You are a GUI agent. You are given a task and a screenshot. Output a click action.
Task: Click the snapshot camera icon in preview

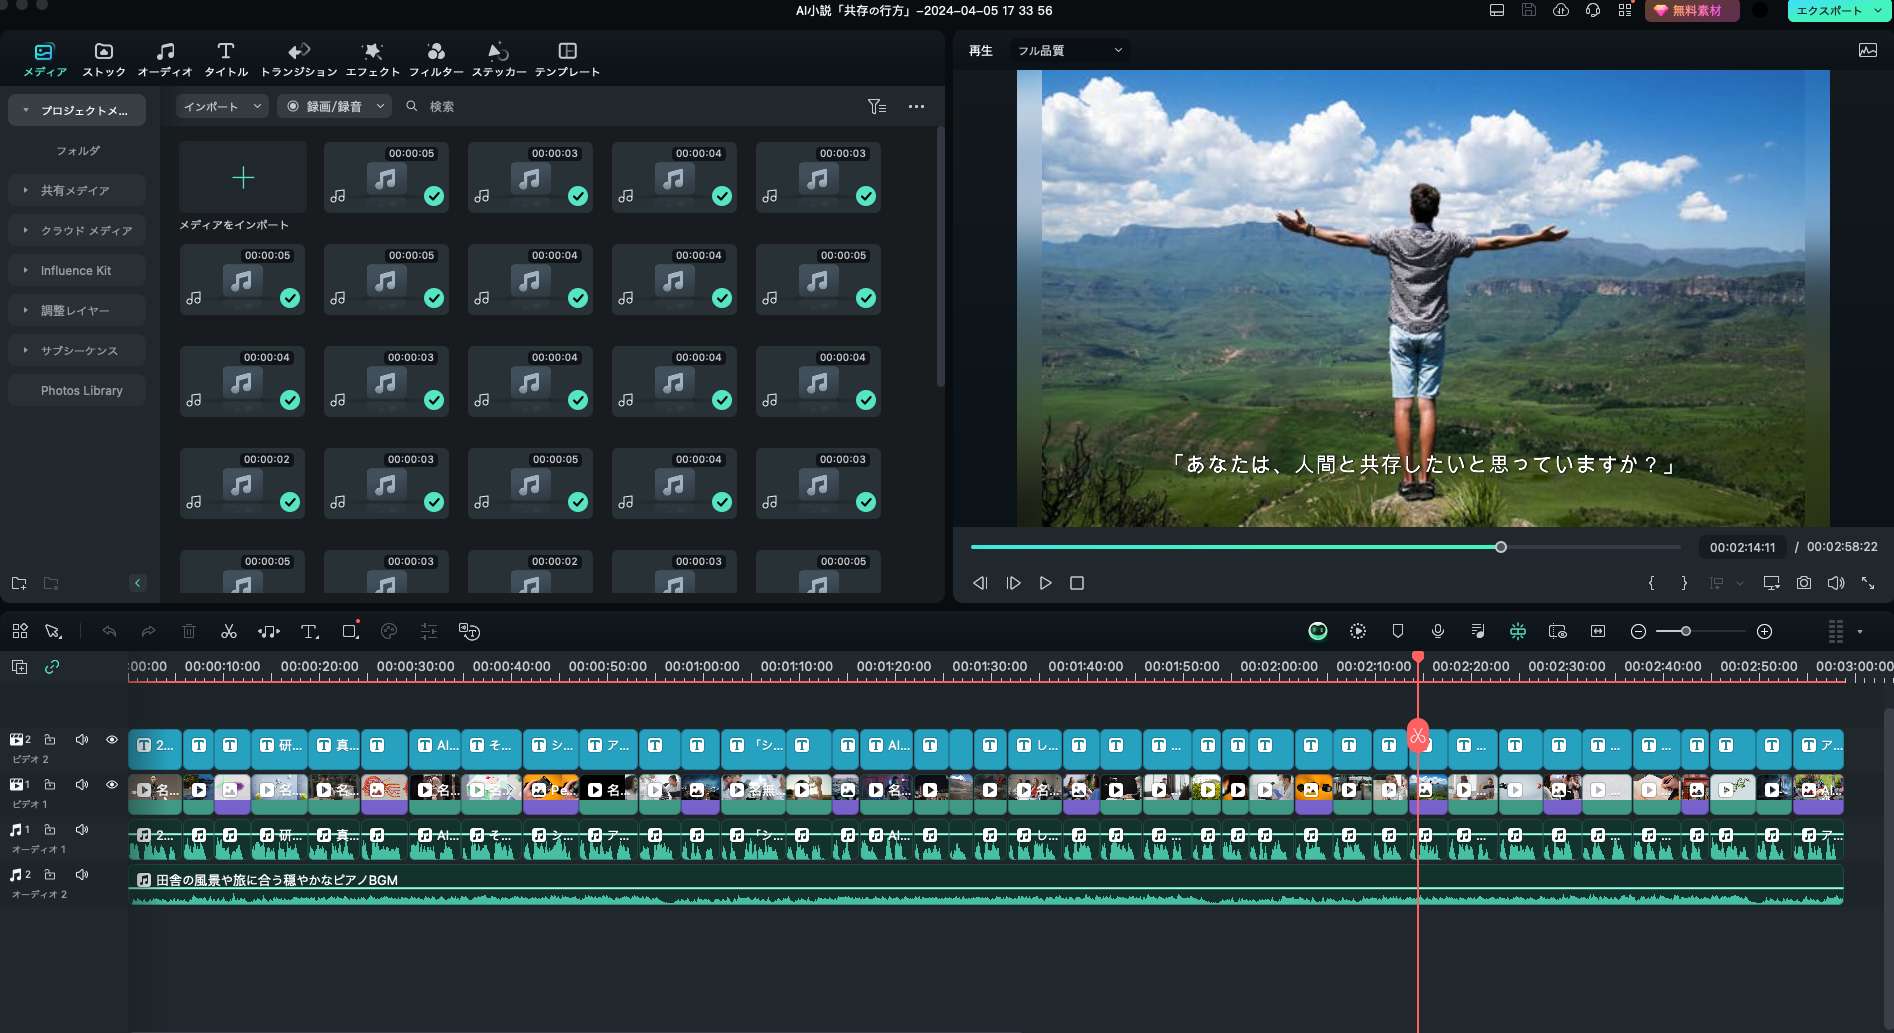coord(1804,583)
